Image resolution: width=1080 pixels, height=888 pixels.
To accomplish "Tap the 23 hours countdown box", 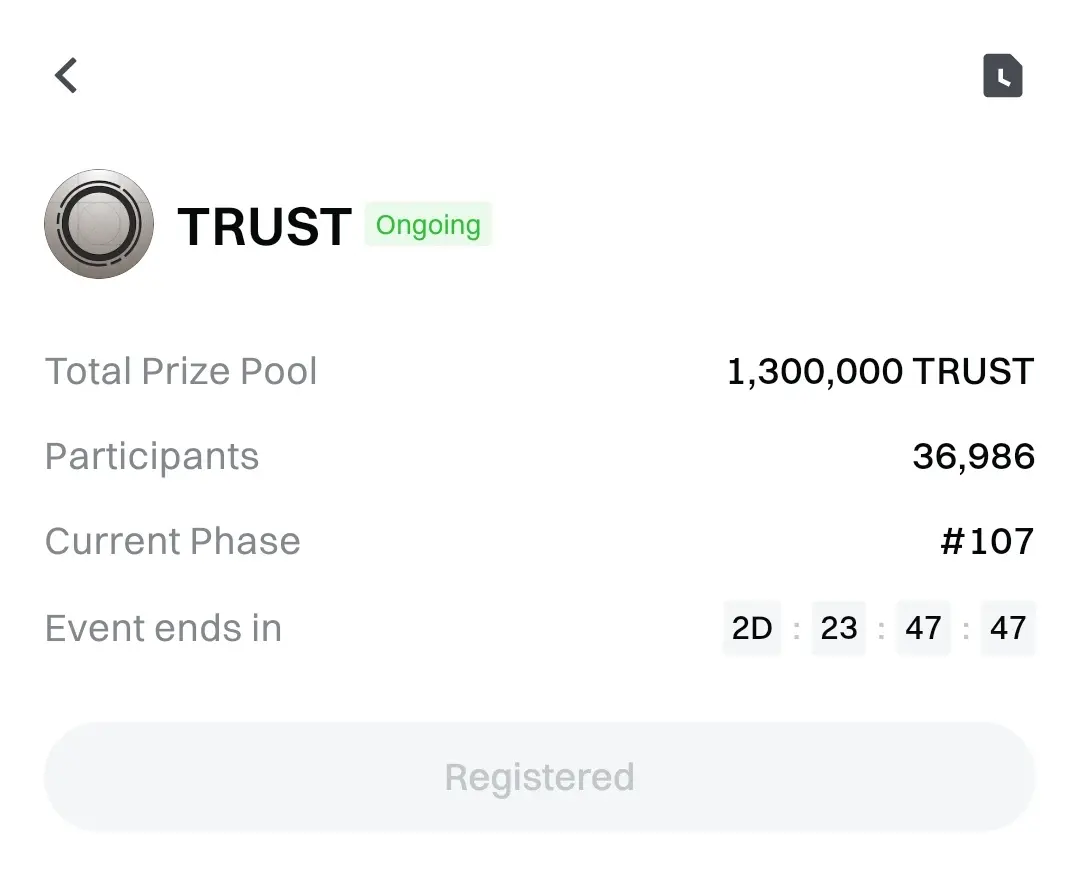I will click(x=839, y=629).
